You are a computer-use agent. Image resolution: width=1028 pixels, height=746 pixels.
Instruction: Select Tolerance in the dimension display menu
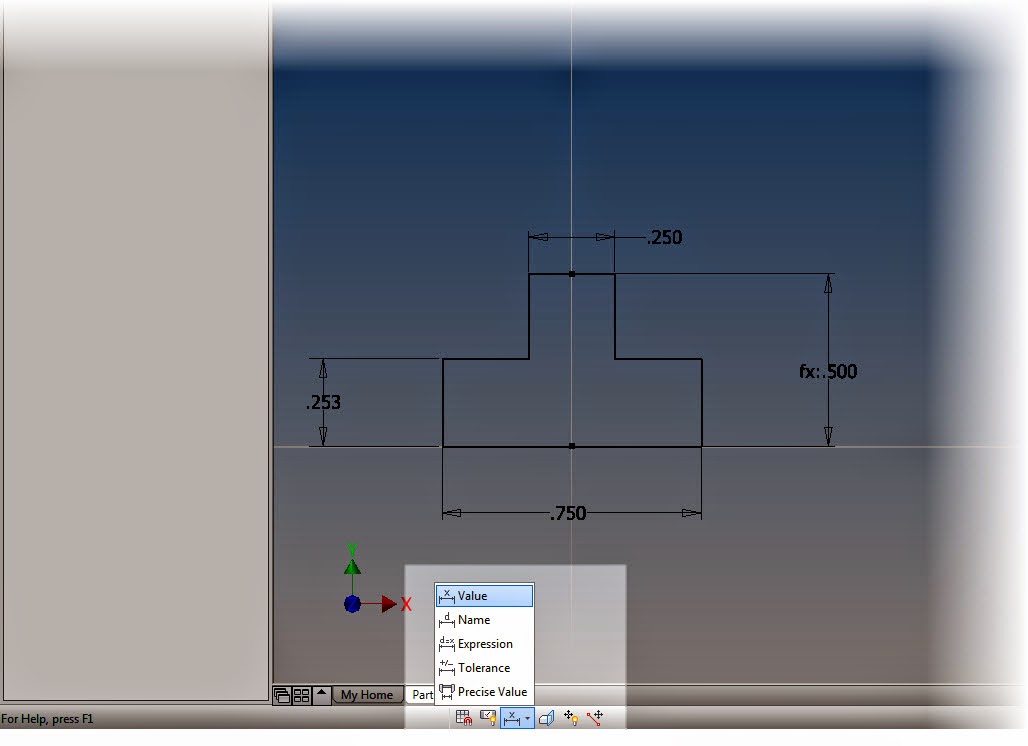click(480, 668)
